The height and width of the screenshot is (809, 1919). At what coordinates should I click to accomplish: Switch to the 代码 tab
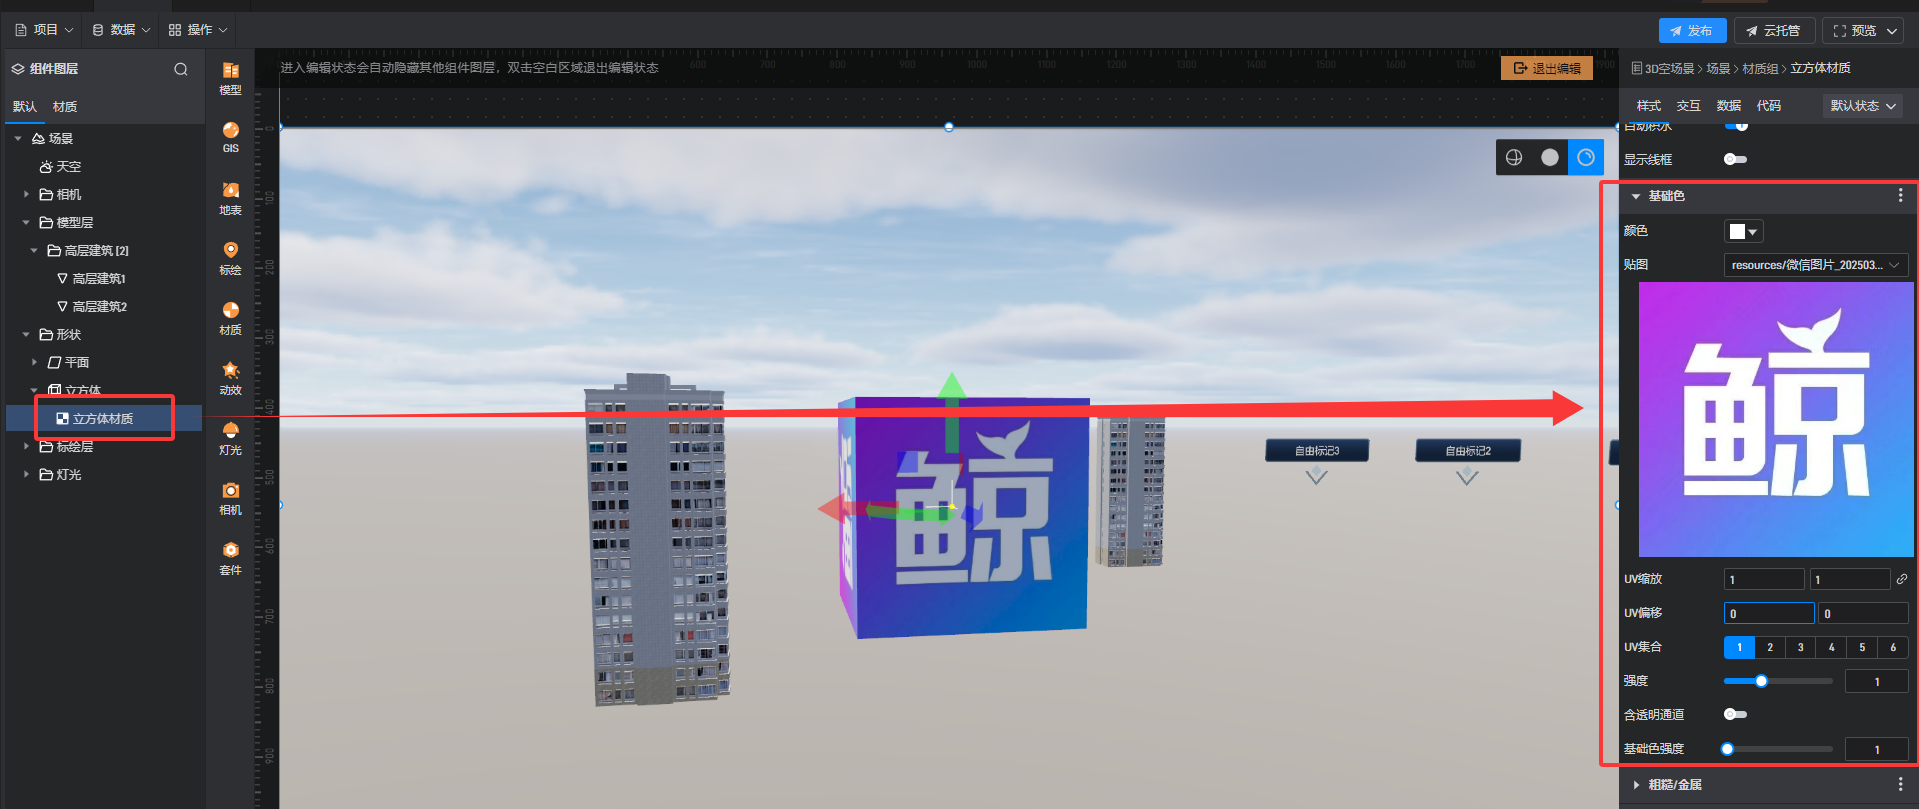(x=1769, y=106)
